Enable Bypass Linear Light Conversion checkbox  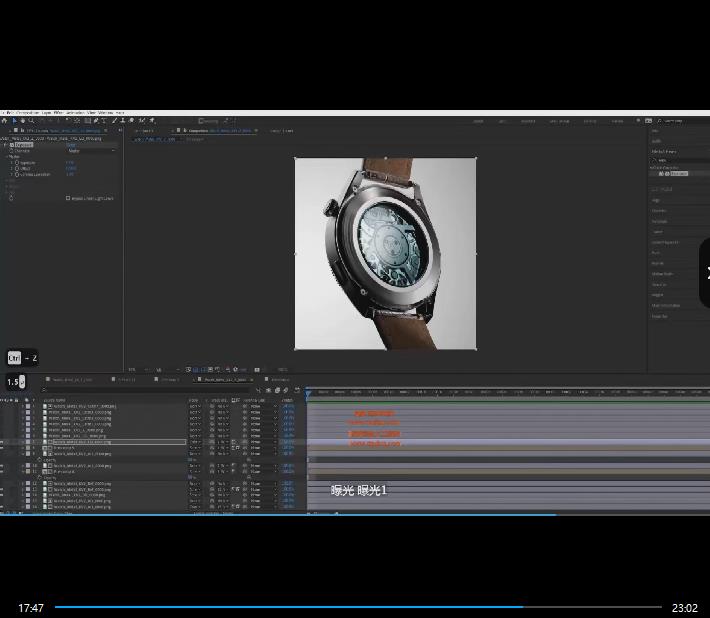pyautogui.click(x=67, y=198)
